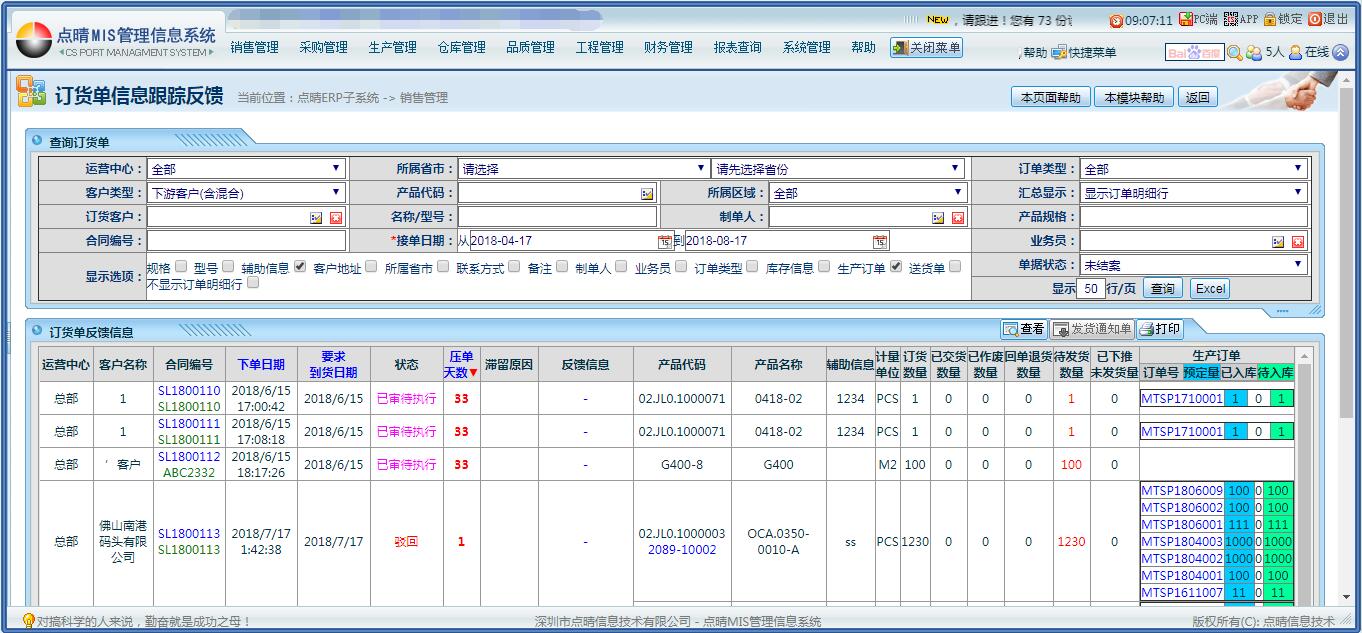Uncheck the 辅助信息 checkbox
The height and width of the screenshot is (633, 1362).
[300, 267]
